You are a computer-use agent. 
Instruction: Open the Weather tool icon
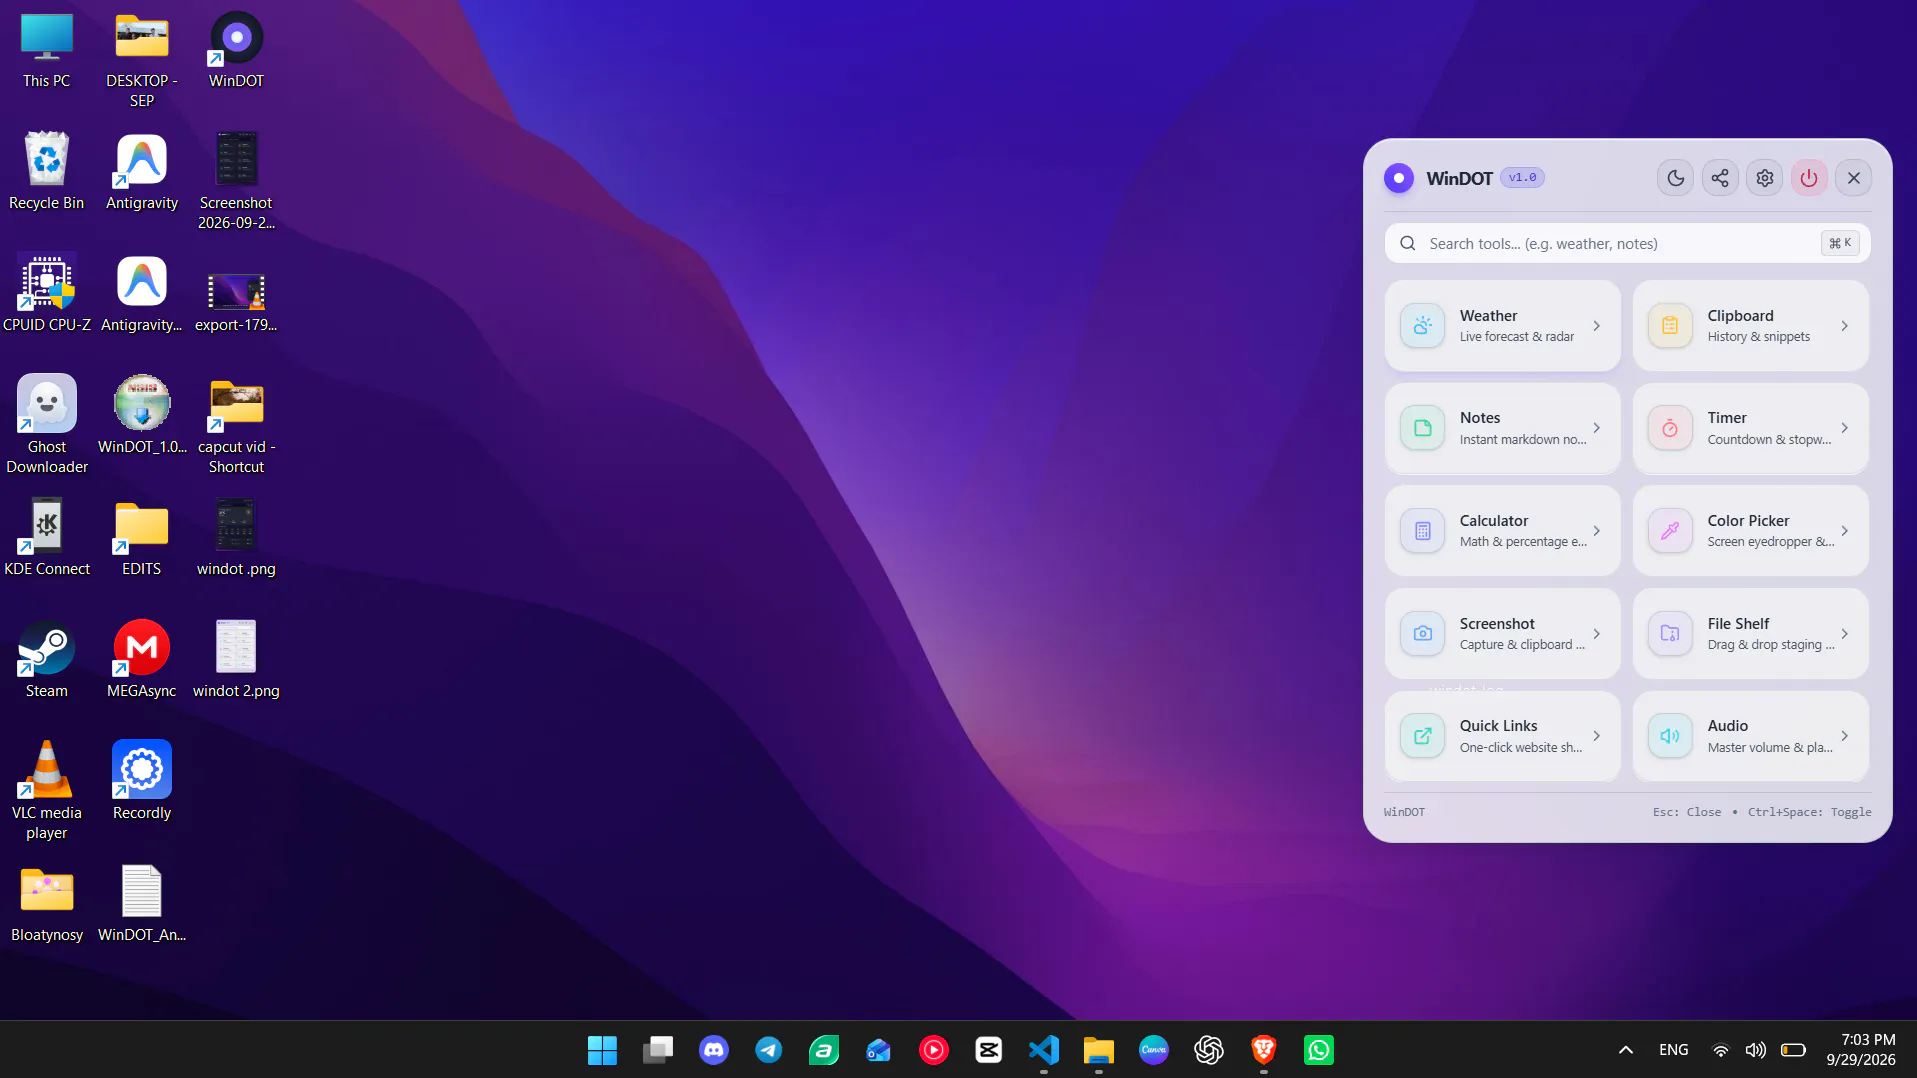(x=1422, y=326)
